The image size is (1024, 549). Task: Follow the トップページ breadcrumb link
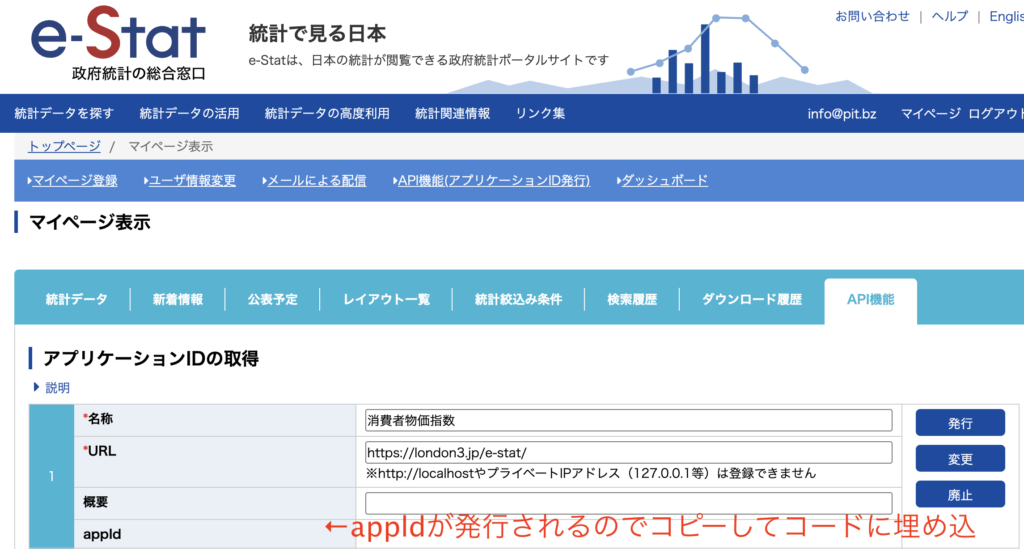(x=64, y=147)
